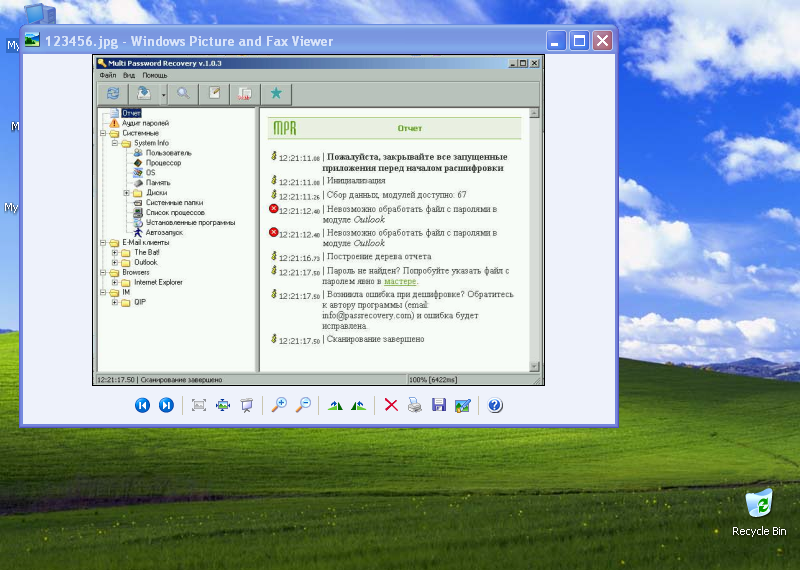Screen dimensions: 800x570
Task: Collapse the E-Mail клиенты tree node
Action: [103, 242]
